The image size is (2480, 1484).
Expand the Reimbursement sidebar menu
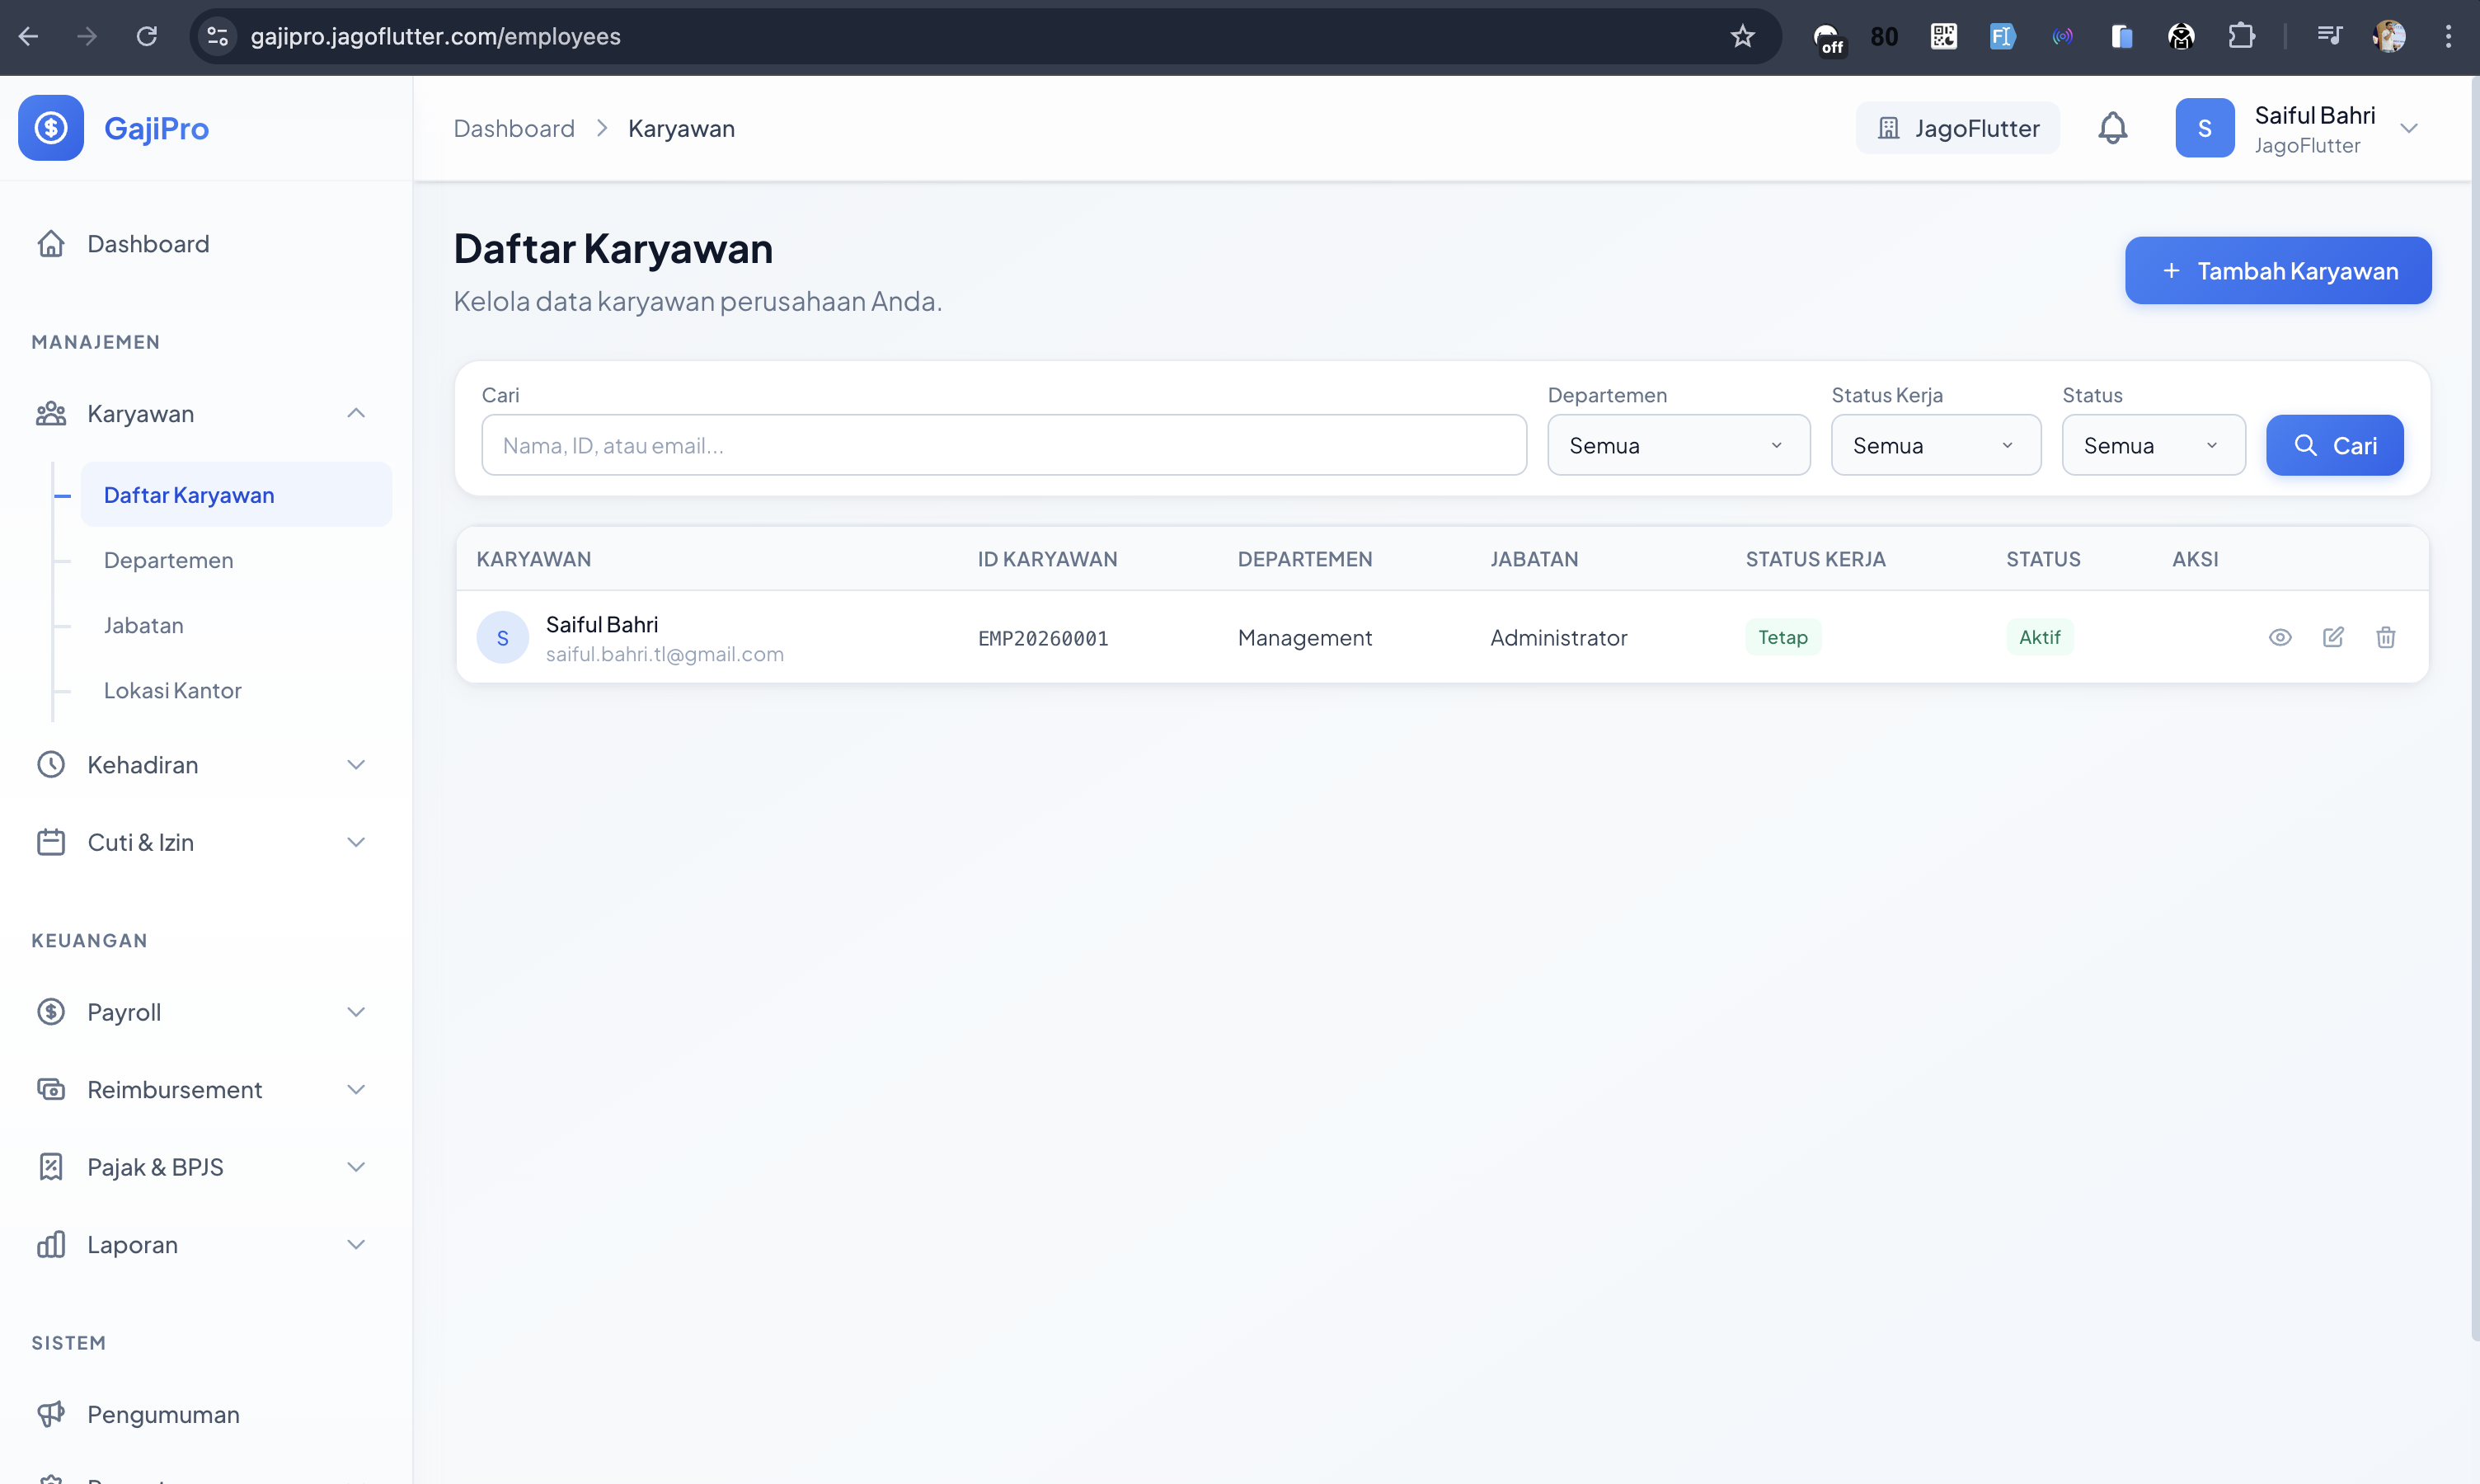[356, 1089]
